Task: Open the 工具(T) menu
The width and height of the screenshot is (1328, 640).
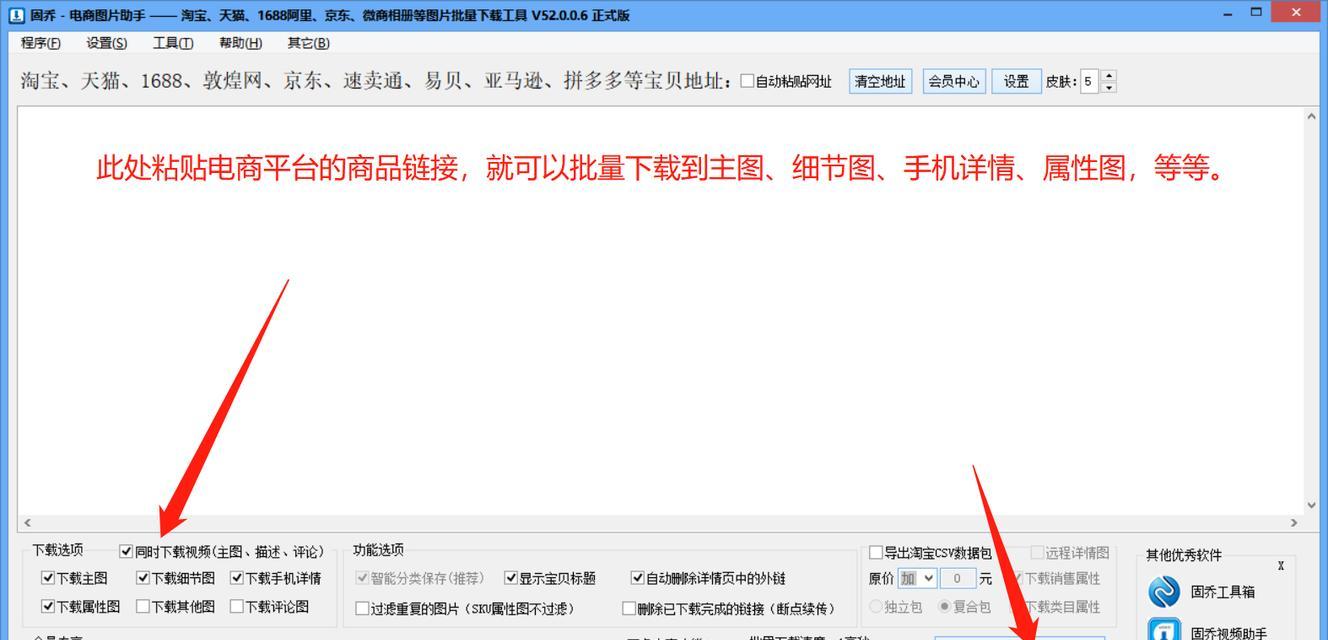Action: [x=173, y=43]
